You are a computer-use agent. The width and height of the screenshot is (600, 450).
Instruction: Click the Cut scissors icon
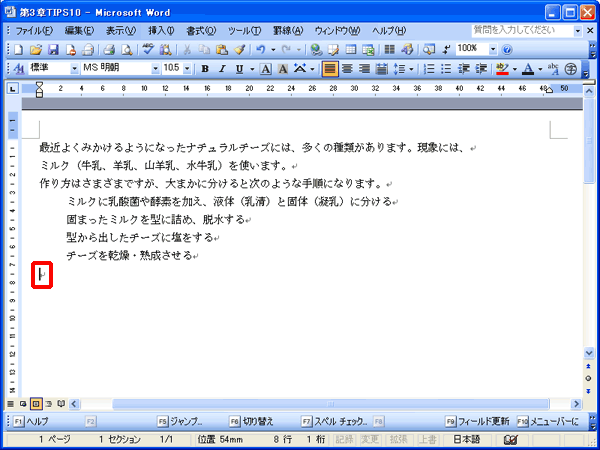click(x=187, y=49)
